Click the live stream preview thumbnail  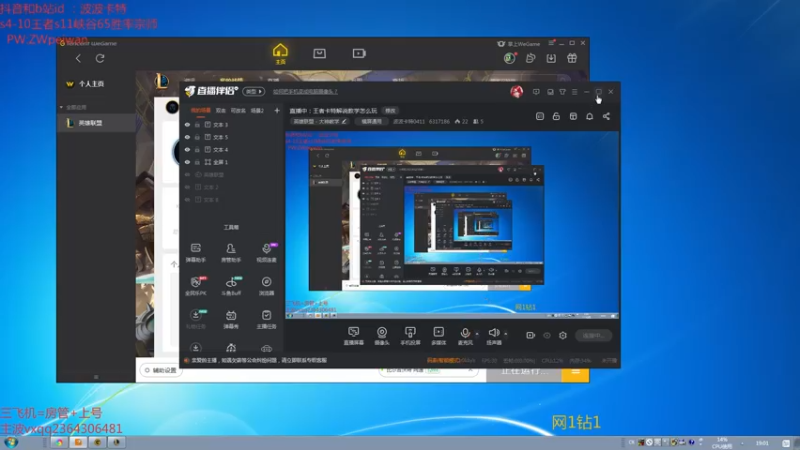tap(452, 225)
